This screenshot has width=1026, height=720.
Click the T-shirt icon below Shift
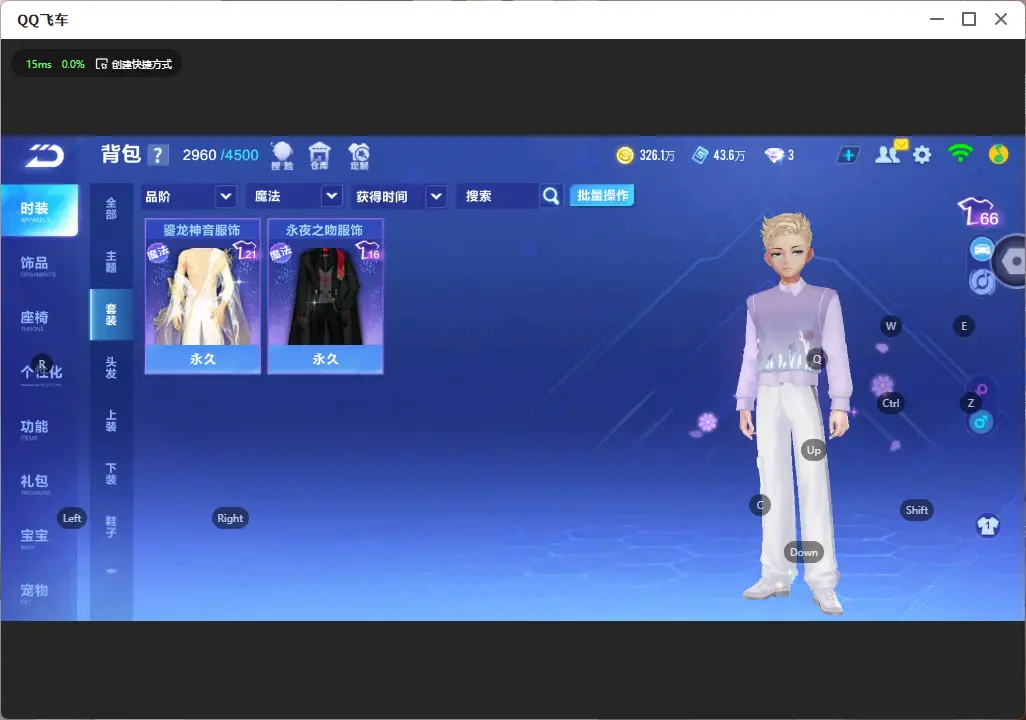(x=988, y=526)
